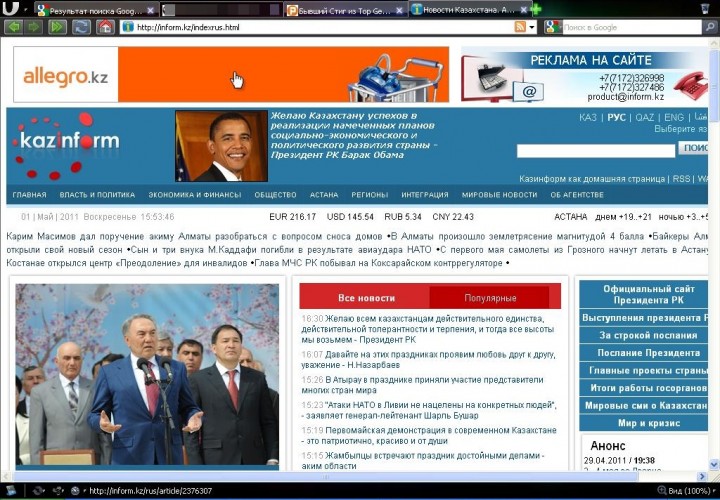Click the kazinform site search field

click(596, 151)
